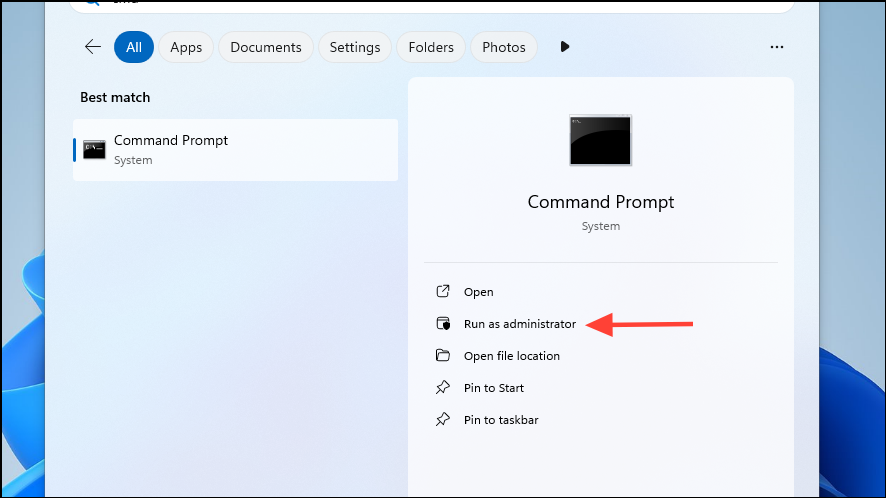The width and height of the screenshot is (886, 498).
Task: Click Open in the Command Prompt actions
Action: click(x=478, y=292)
